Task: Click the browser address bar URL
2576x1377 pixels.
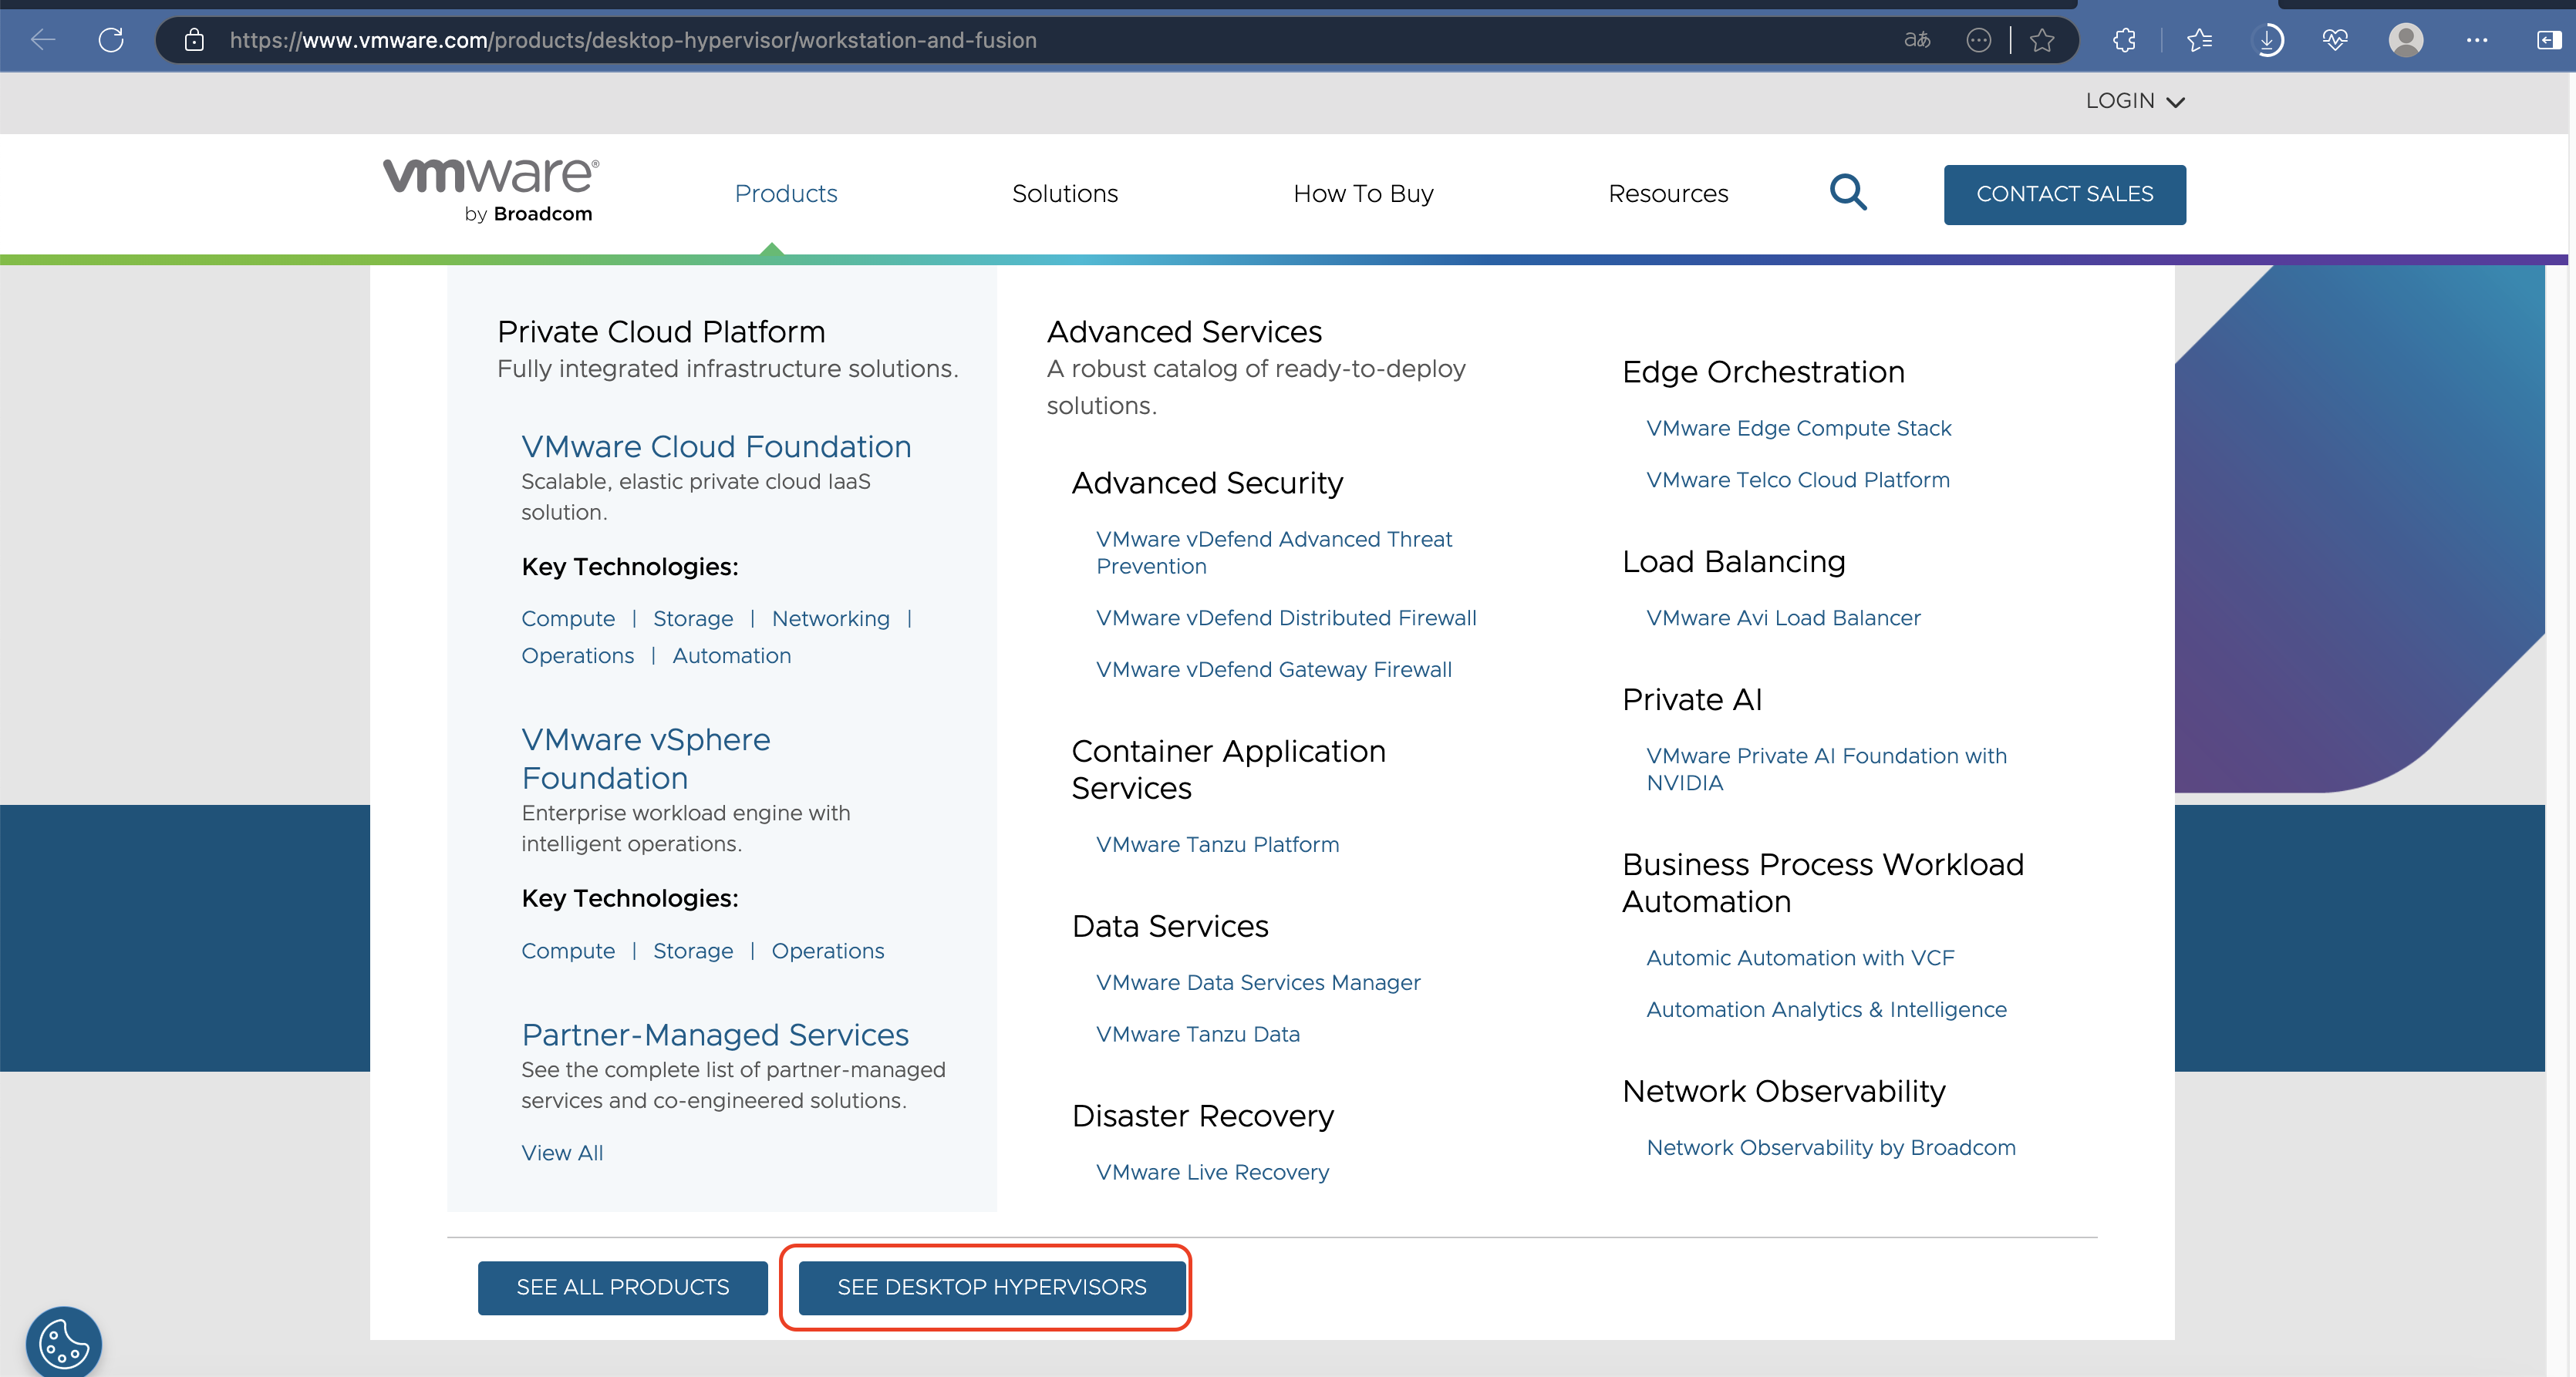Action: click(x=633, y=40)
